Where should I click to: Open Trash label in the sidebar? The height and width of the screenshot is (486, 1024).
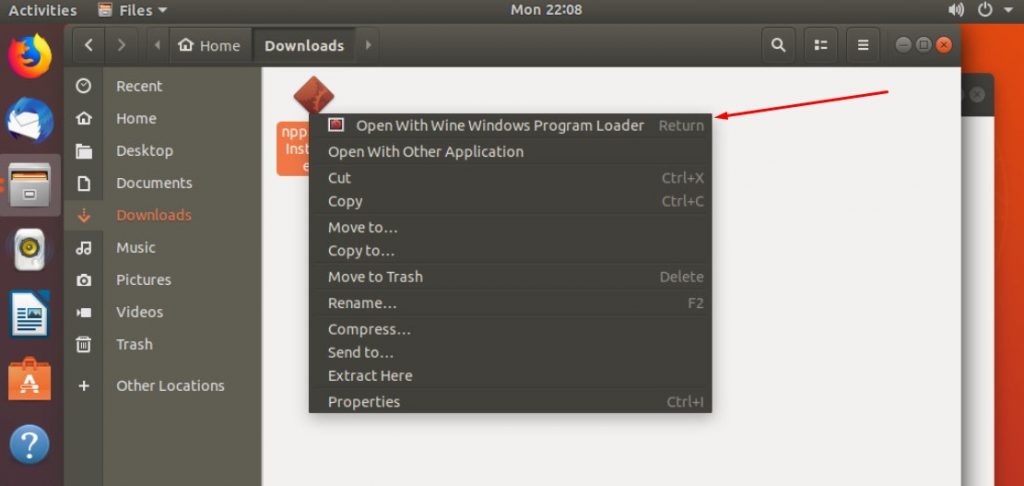click(x=134, y=344)
